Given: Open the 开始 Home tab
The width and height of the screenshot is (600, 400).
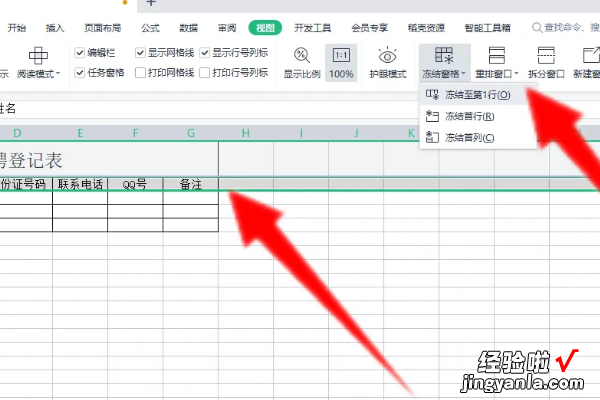Looking at the screenshot, I should point(17,28).
